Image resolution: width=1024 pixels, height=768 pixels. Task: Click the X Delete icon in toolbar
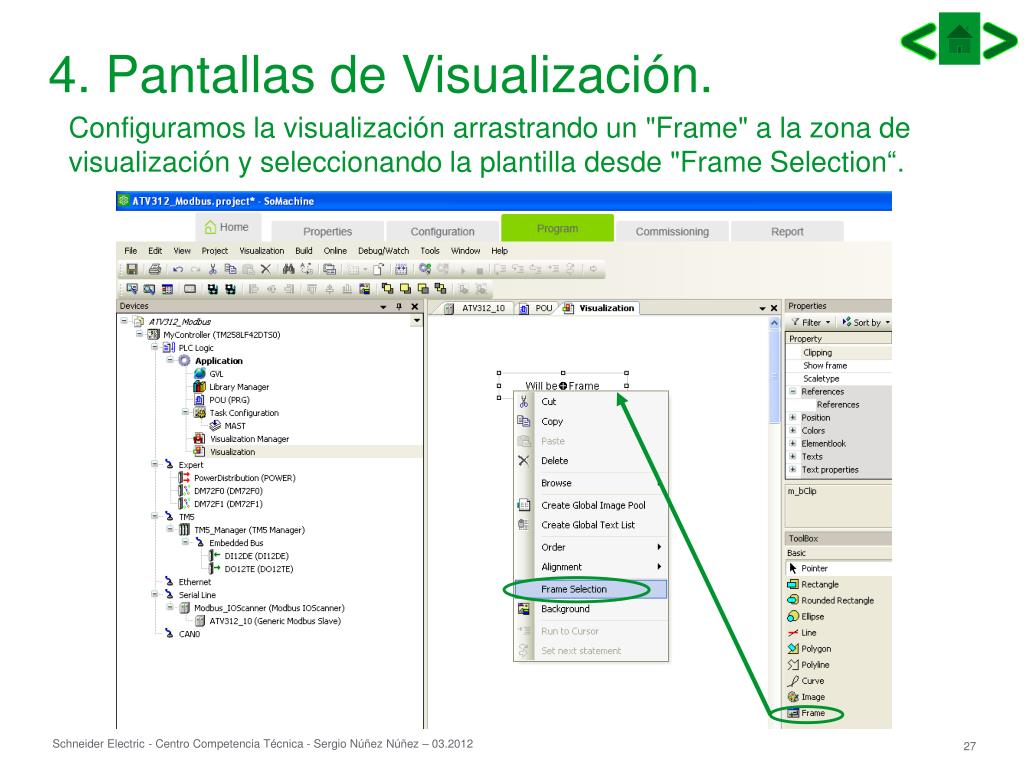[266, 269]
